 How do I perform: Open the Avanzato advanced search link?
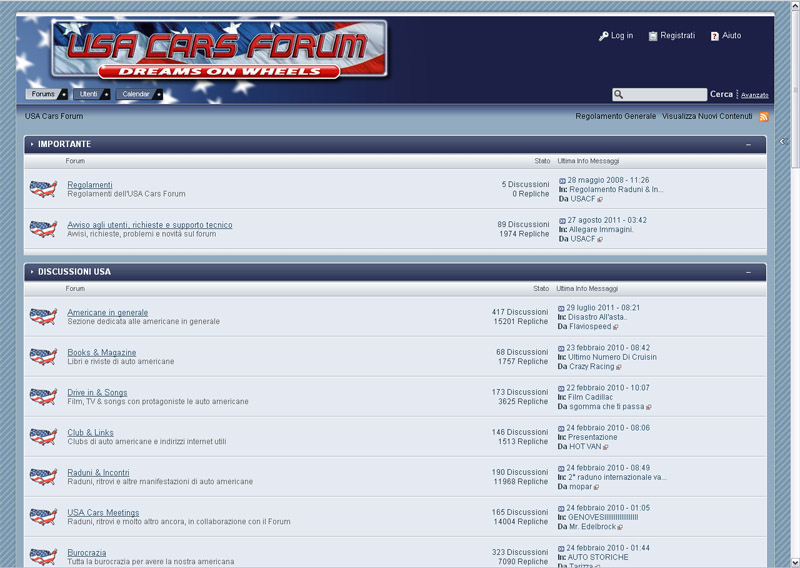[x=755, y=95]
